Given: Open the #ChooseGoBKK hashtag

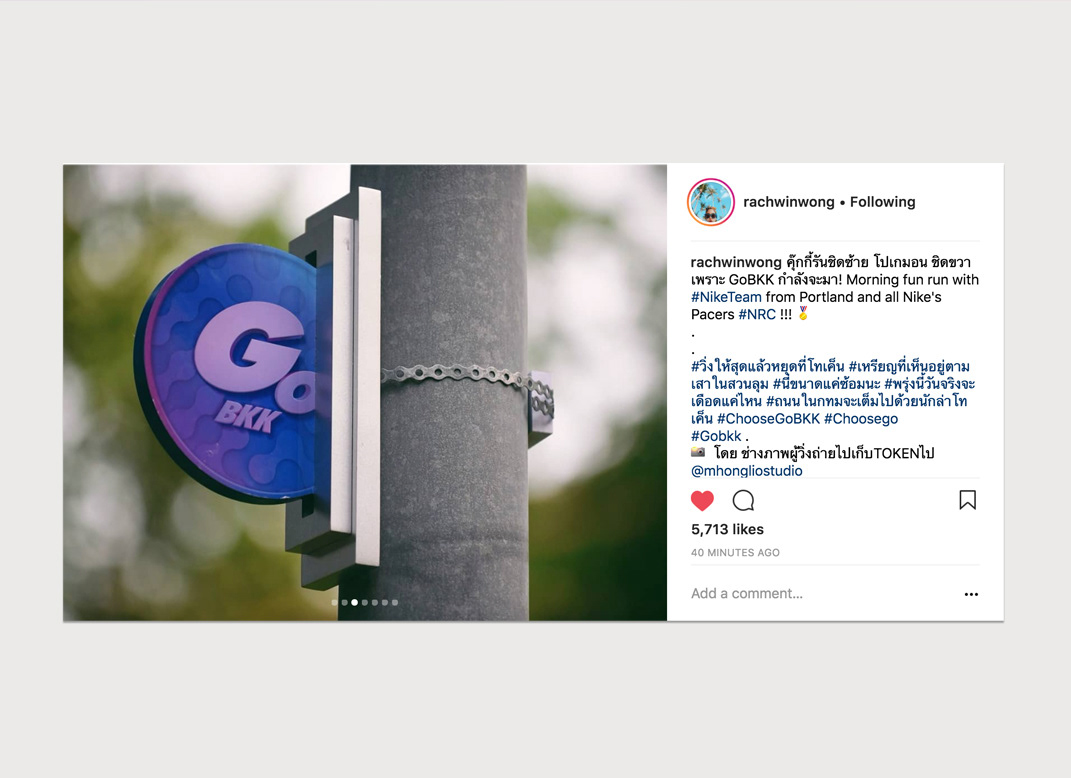Looking at the screenshot, I should point(768,419).
